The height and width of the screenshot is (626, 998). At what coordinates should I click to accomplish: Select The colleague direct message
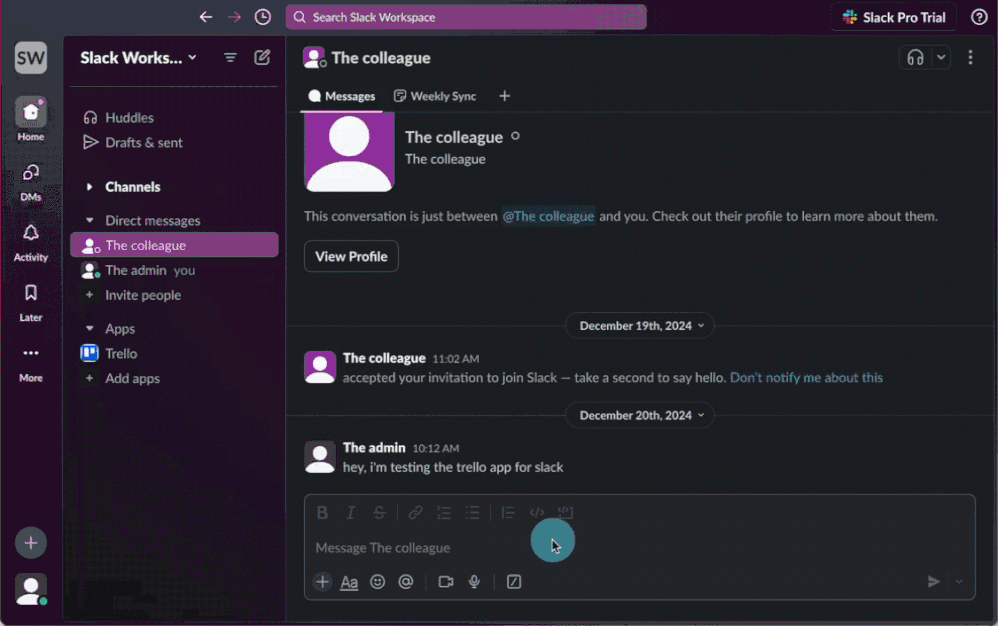point(174,245)
